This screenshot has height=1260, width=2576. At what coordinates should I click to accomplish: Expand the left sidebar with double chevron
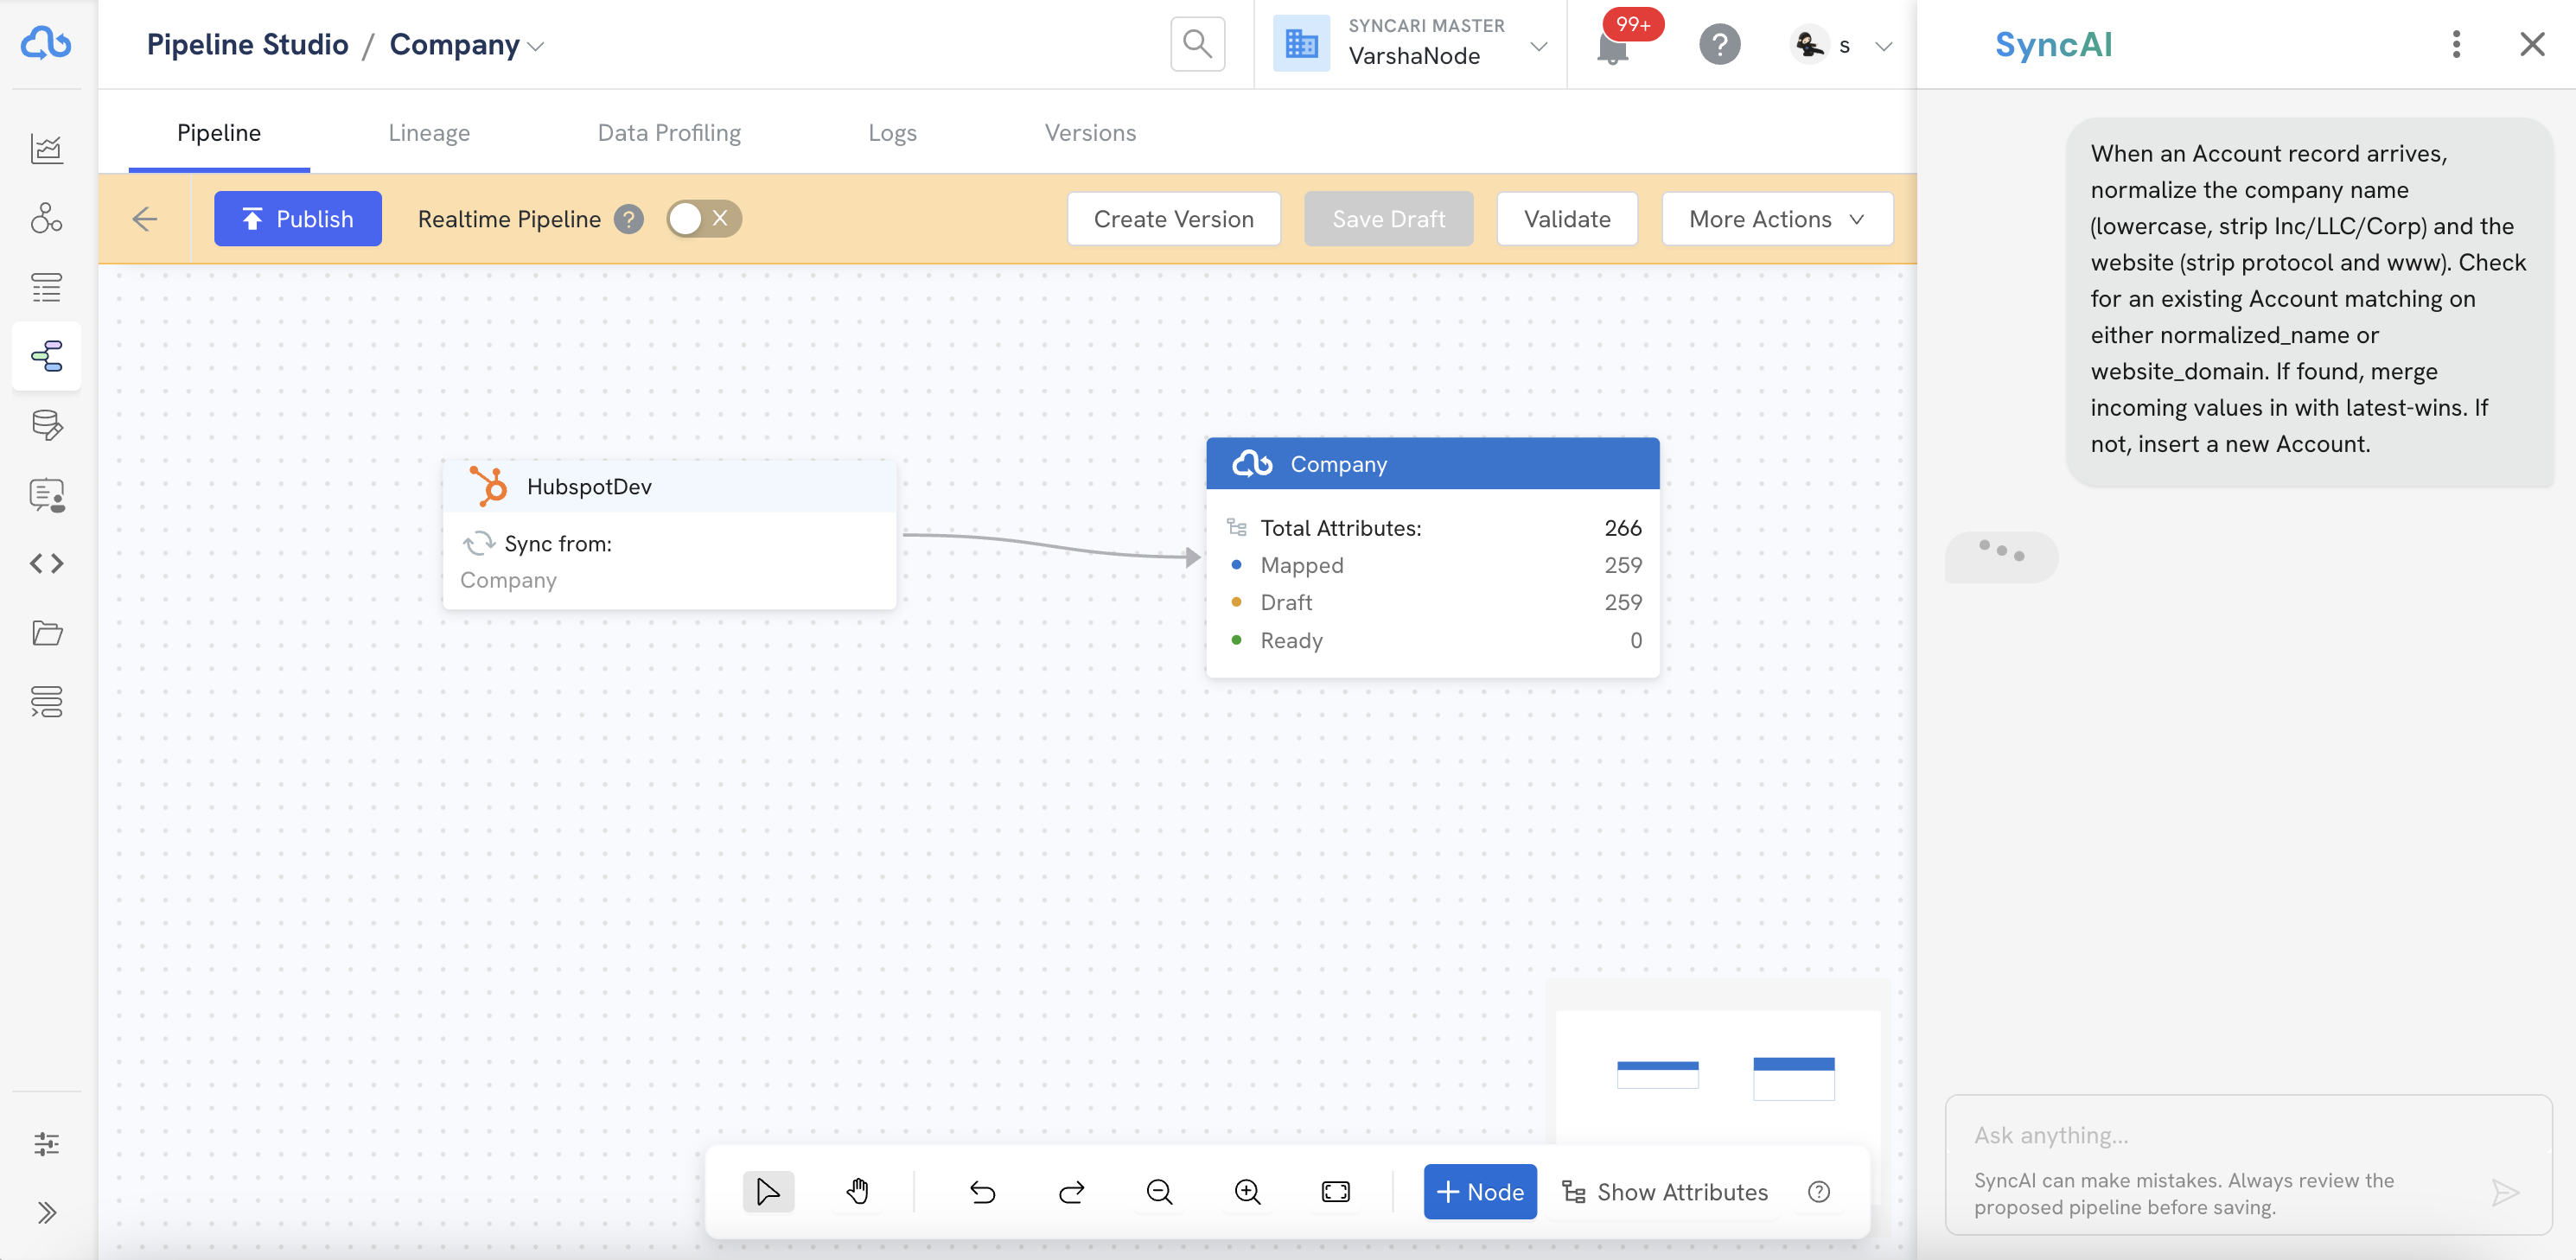pos(46,1213)
